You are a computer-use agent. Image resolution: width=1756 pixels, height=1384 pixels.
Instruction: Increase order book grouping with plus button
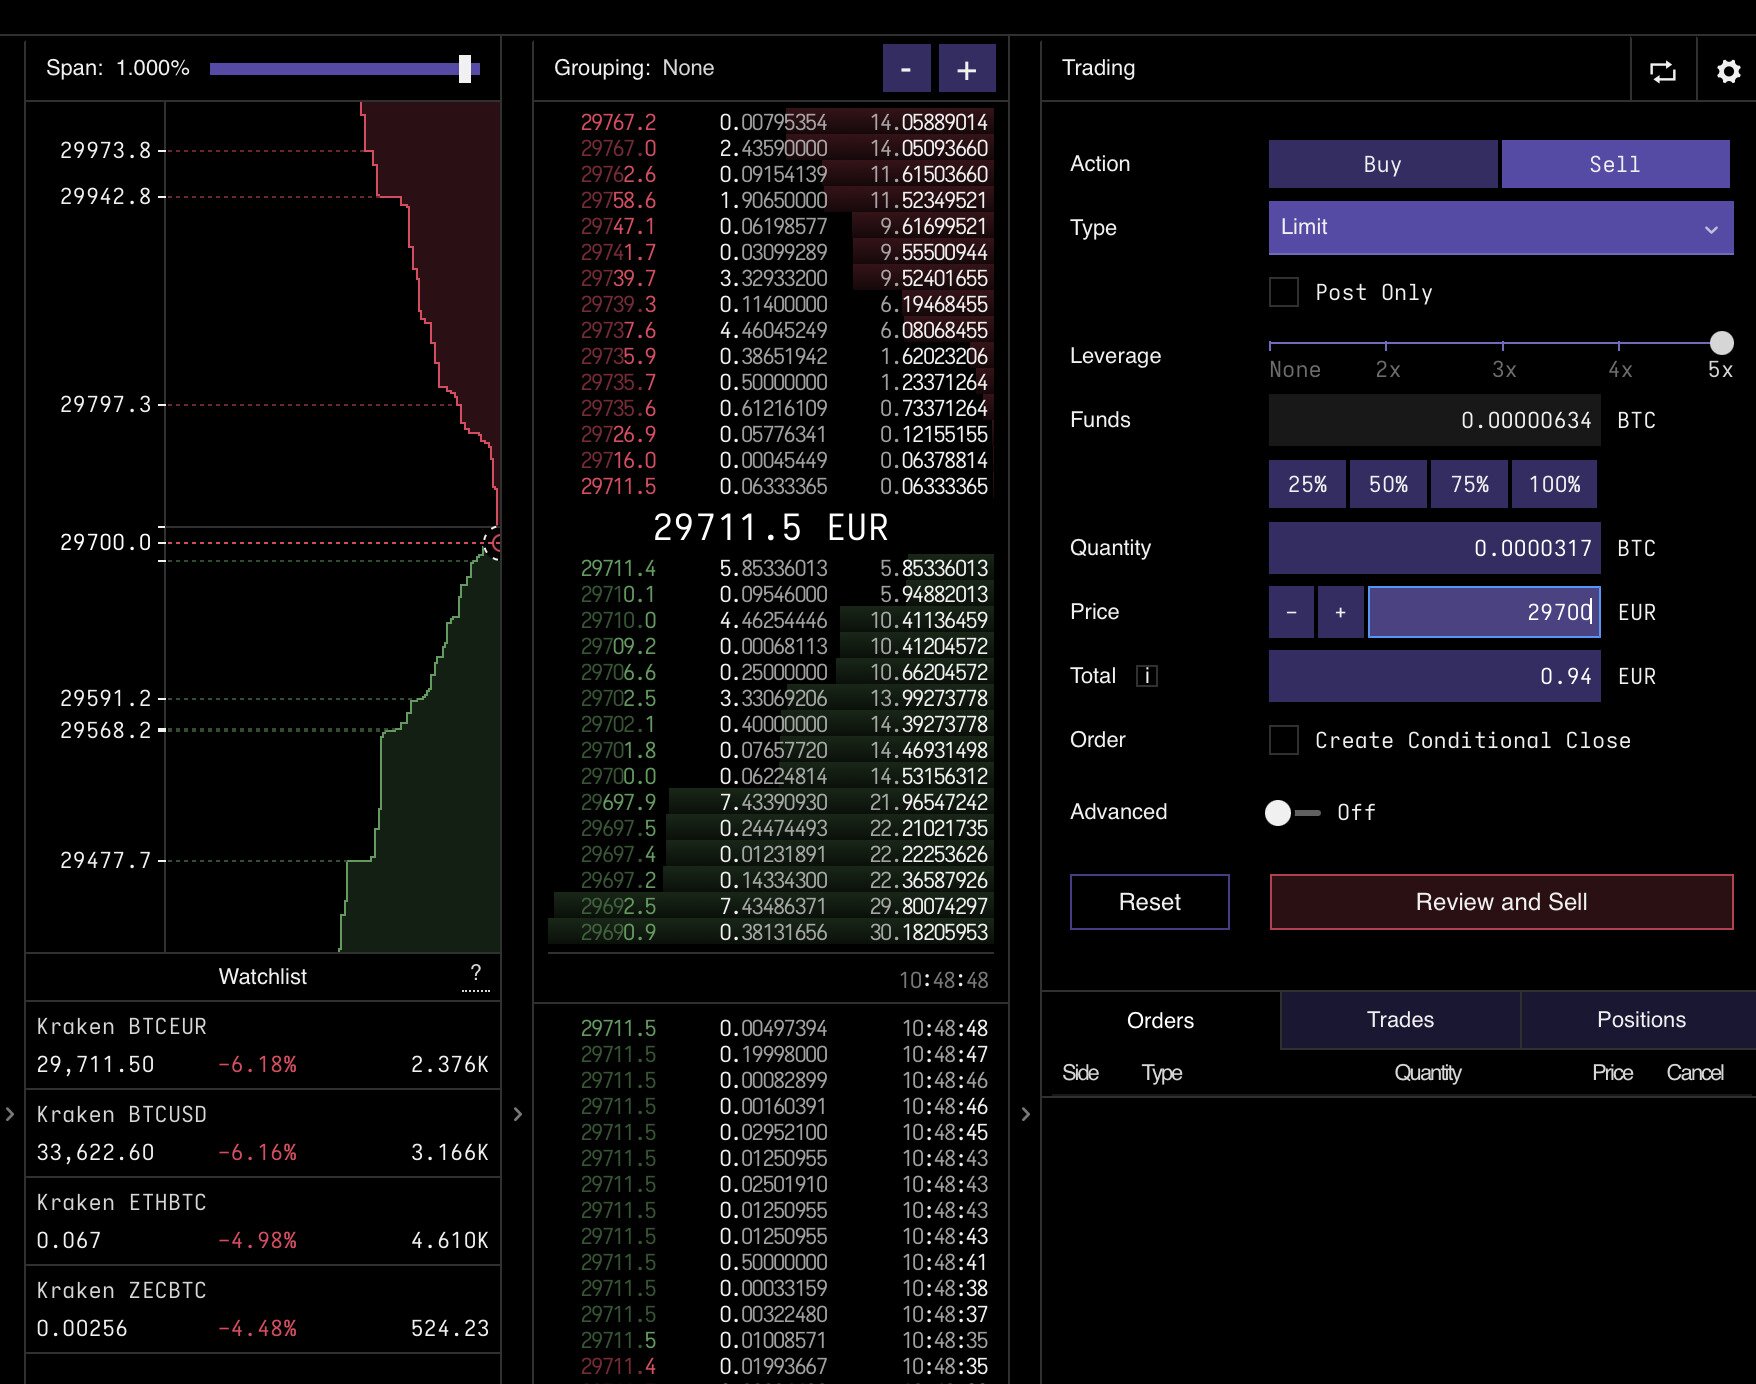[x=966, y=69]
